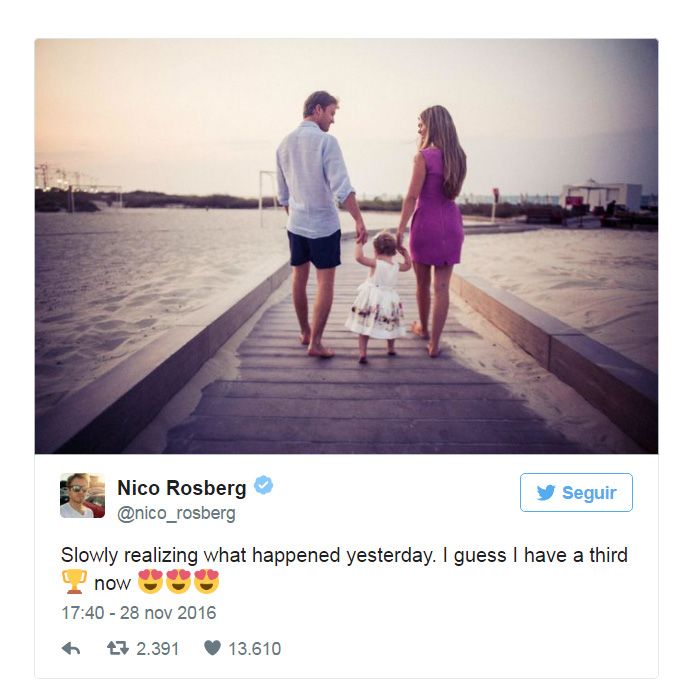
Task: Retweet using the retweet arrows icon
Action: tap(118, 648)
